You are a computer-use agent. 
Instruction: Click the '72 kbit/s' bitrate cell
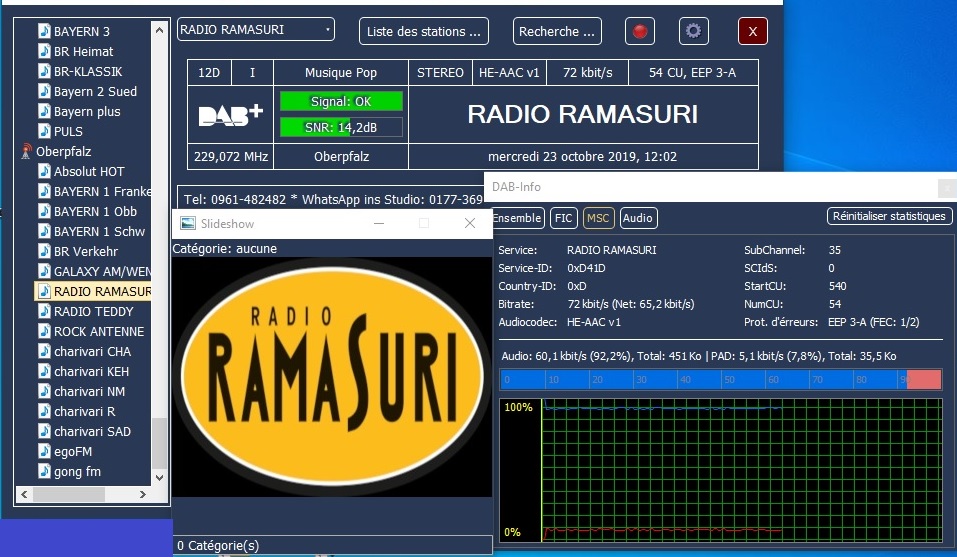point(588,73)
